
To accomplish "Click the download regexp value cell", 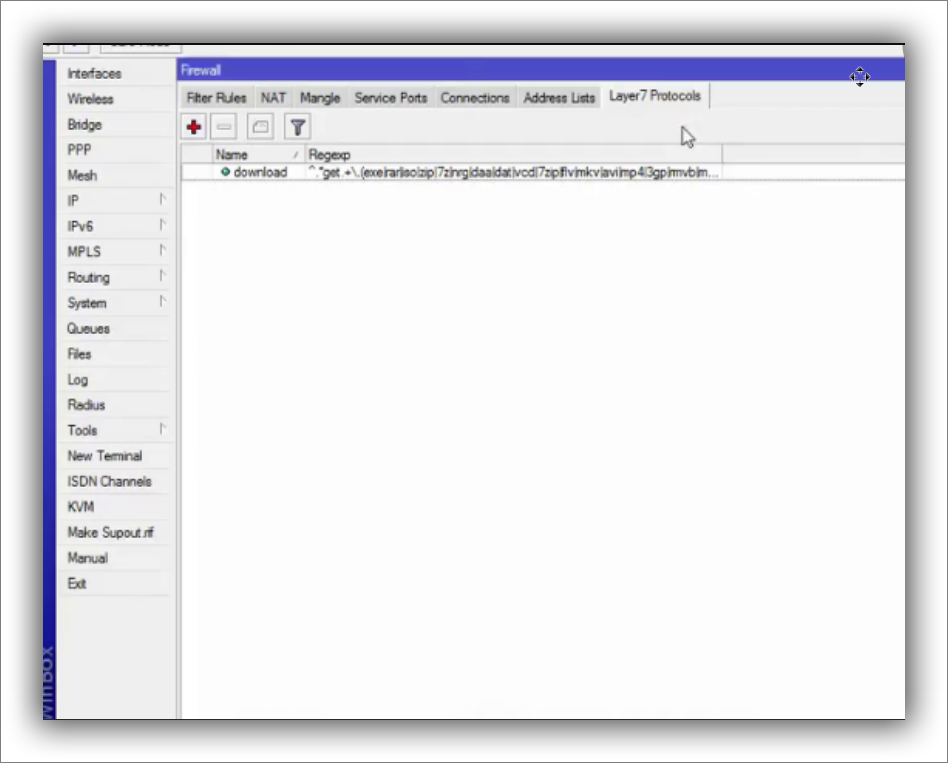I will click(x=513, y=172).
